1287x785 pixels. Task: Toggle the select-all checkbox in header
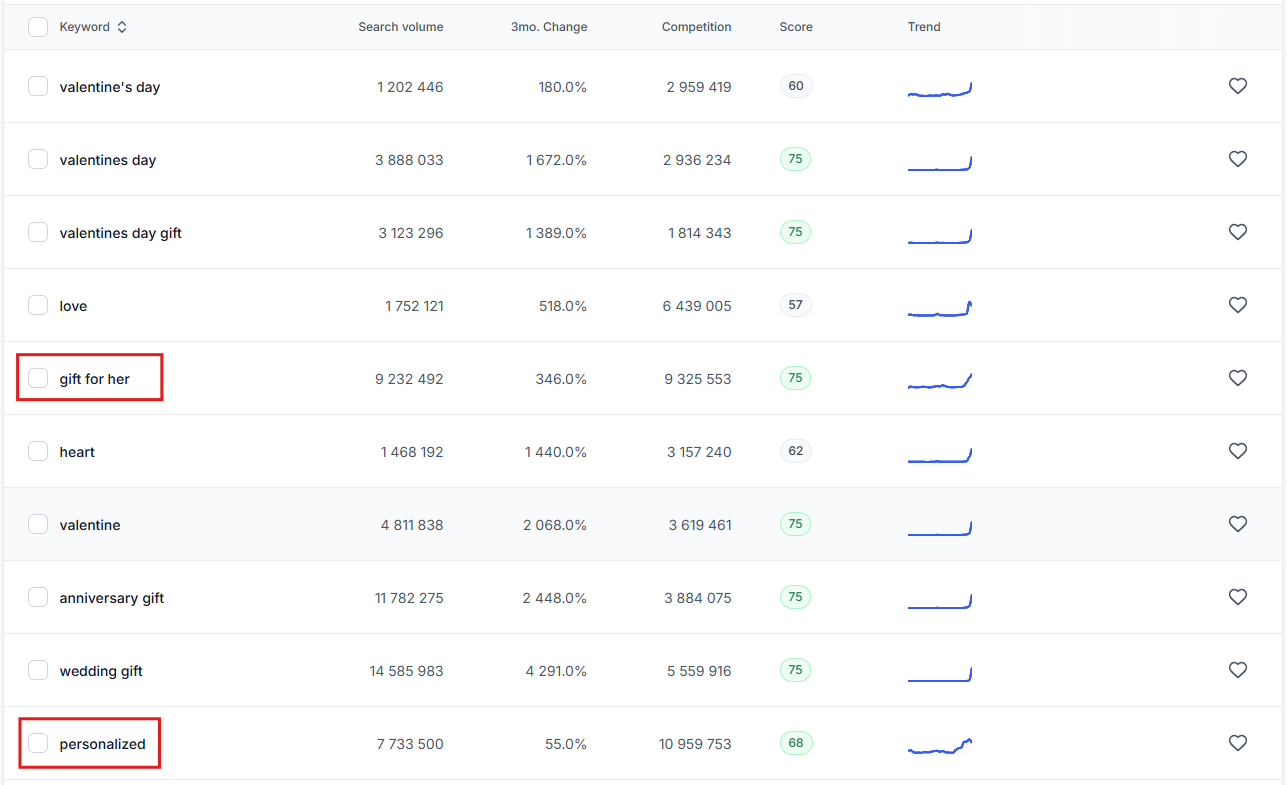click(38, 27)
